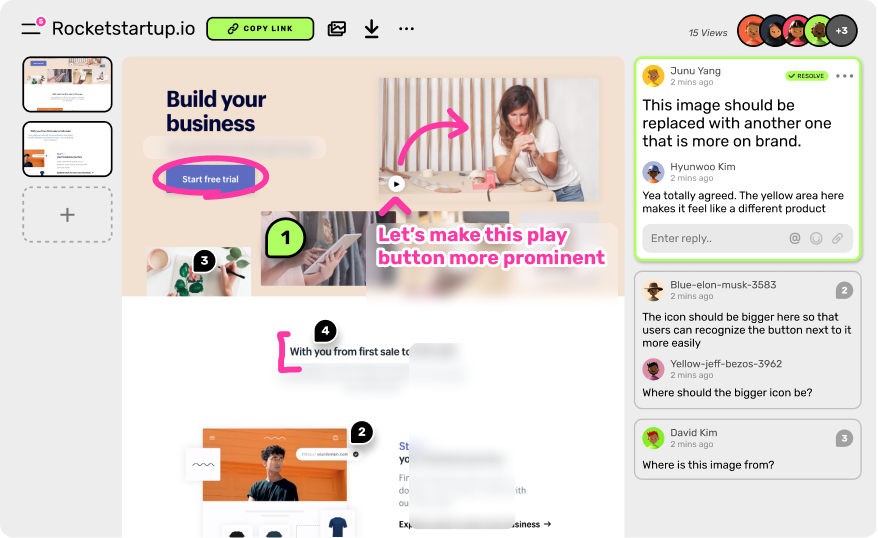Click the download arrow icon
The width and height of the screenshot is (878, 538).
coord(372,29)
